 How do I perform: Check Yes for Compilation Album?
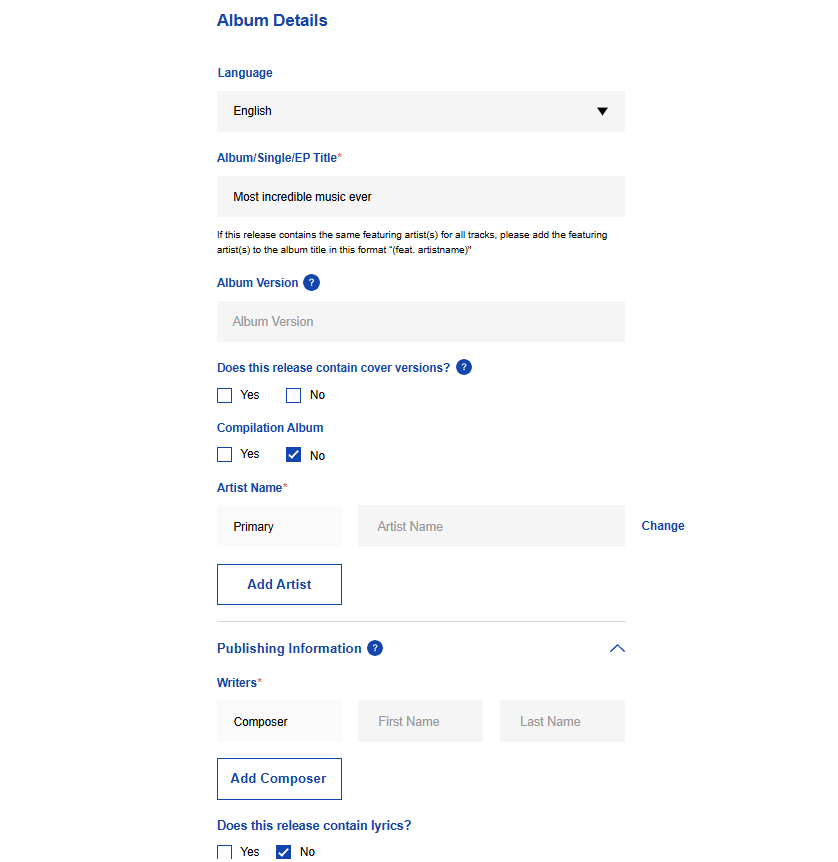coord(224,455)
